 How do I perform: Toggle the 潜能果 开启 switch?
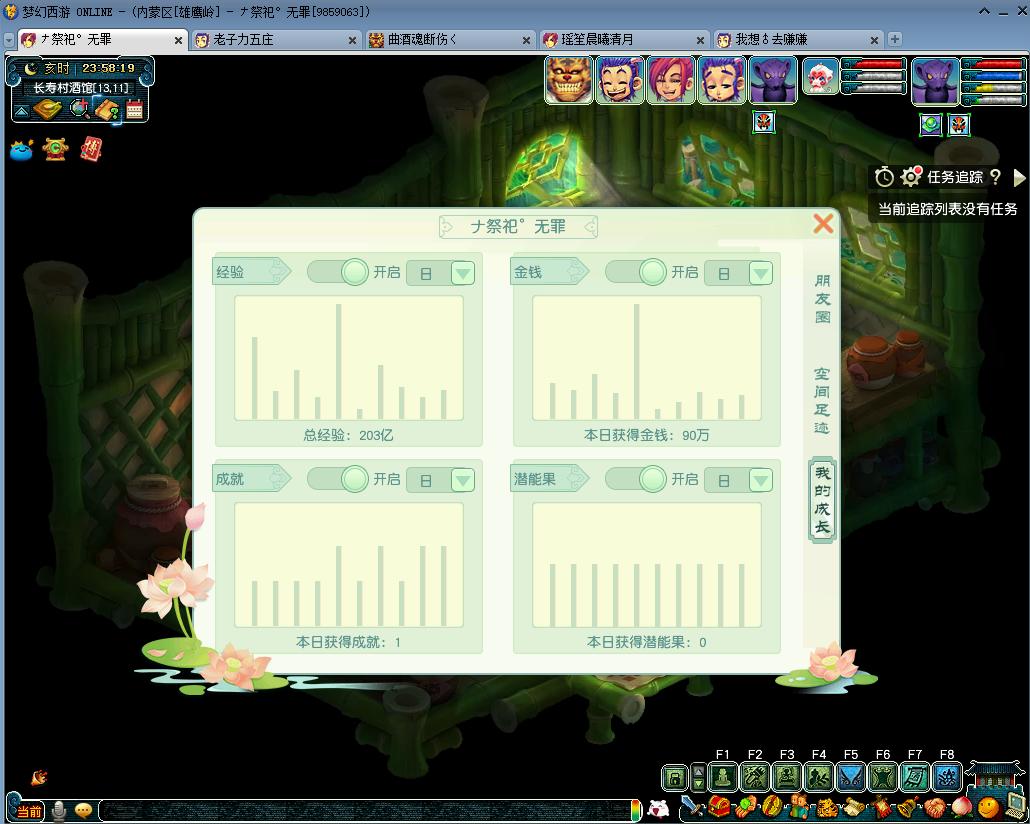tap(636, 479)
